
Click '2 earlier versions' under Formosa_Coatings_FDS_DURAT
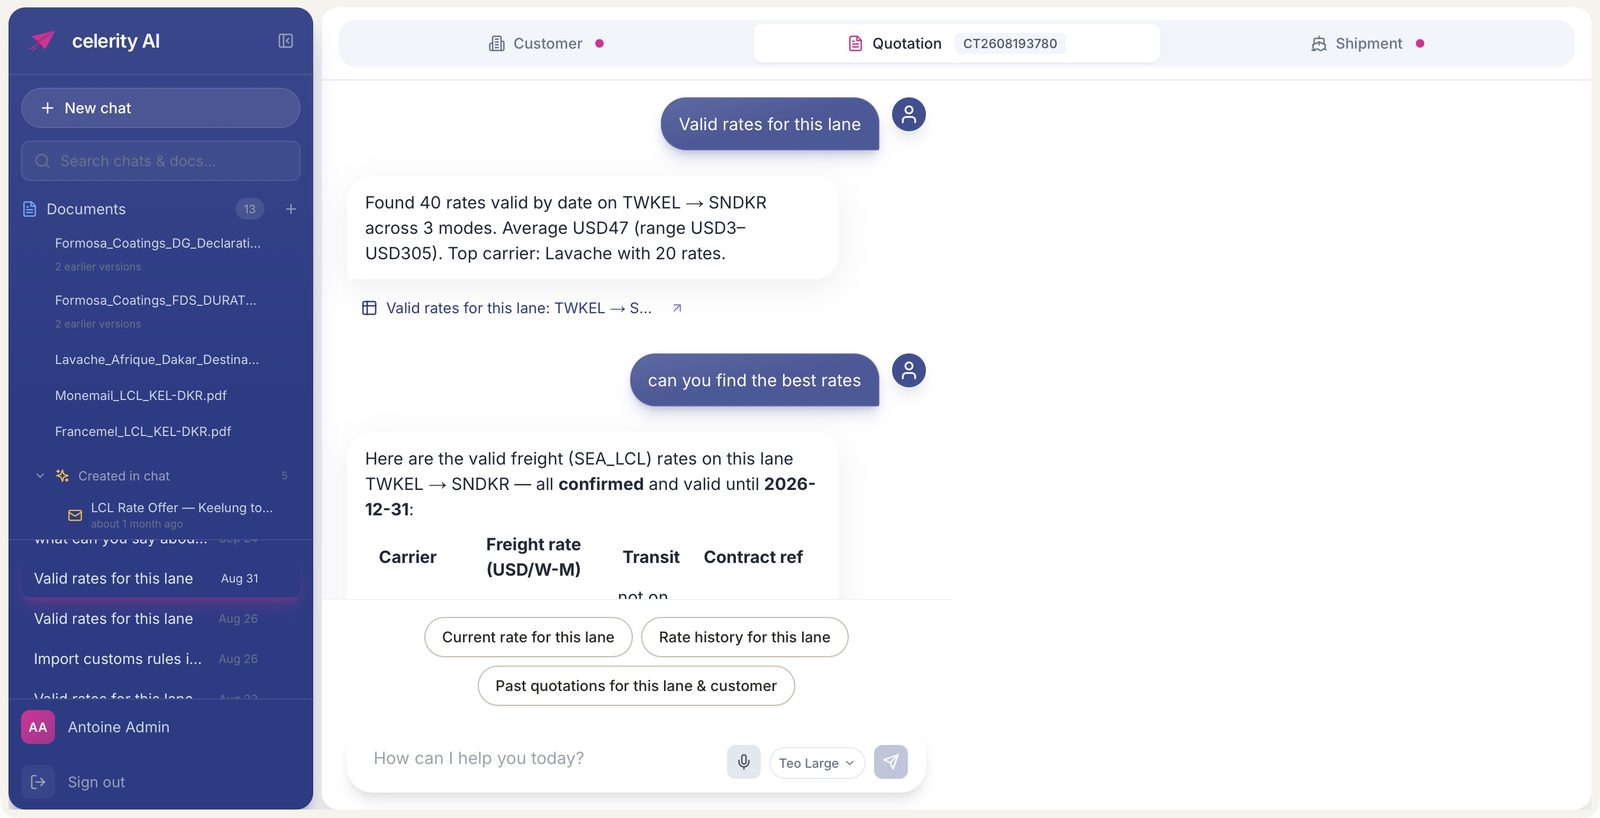tap(98, 324)
